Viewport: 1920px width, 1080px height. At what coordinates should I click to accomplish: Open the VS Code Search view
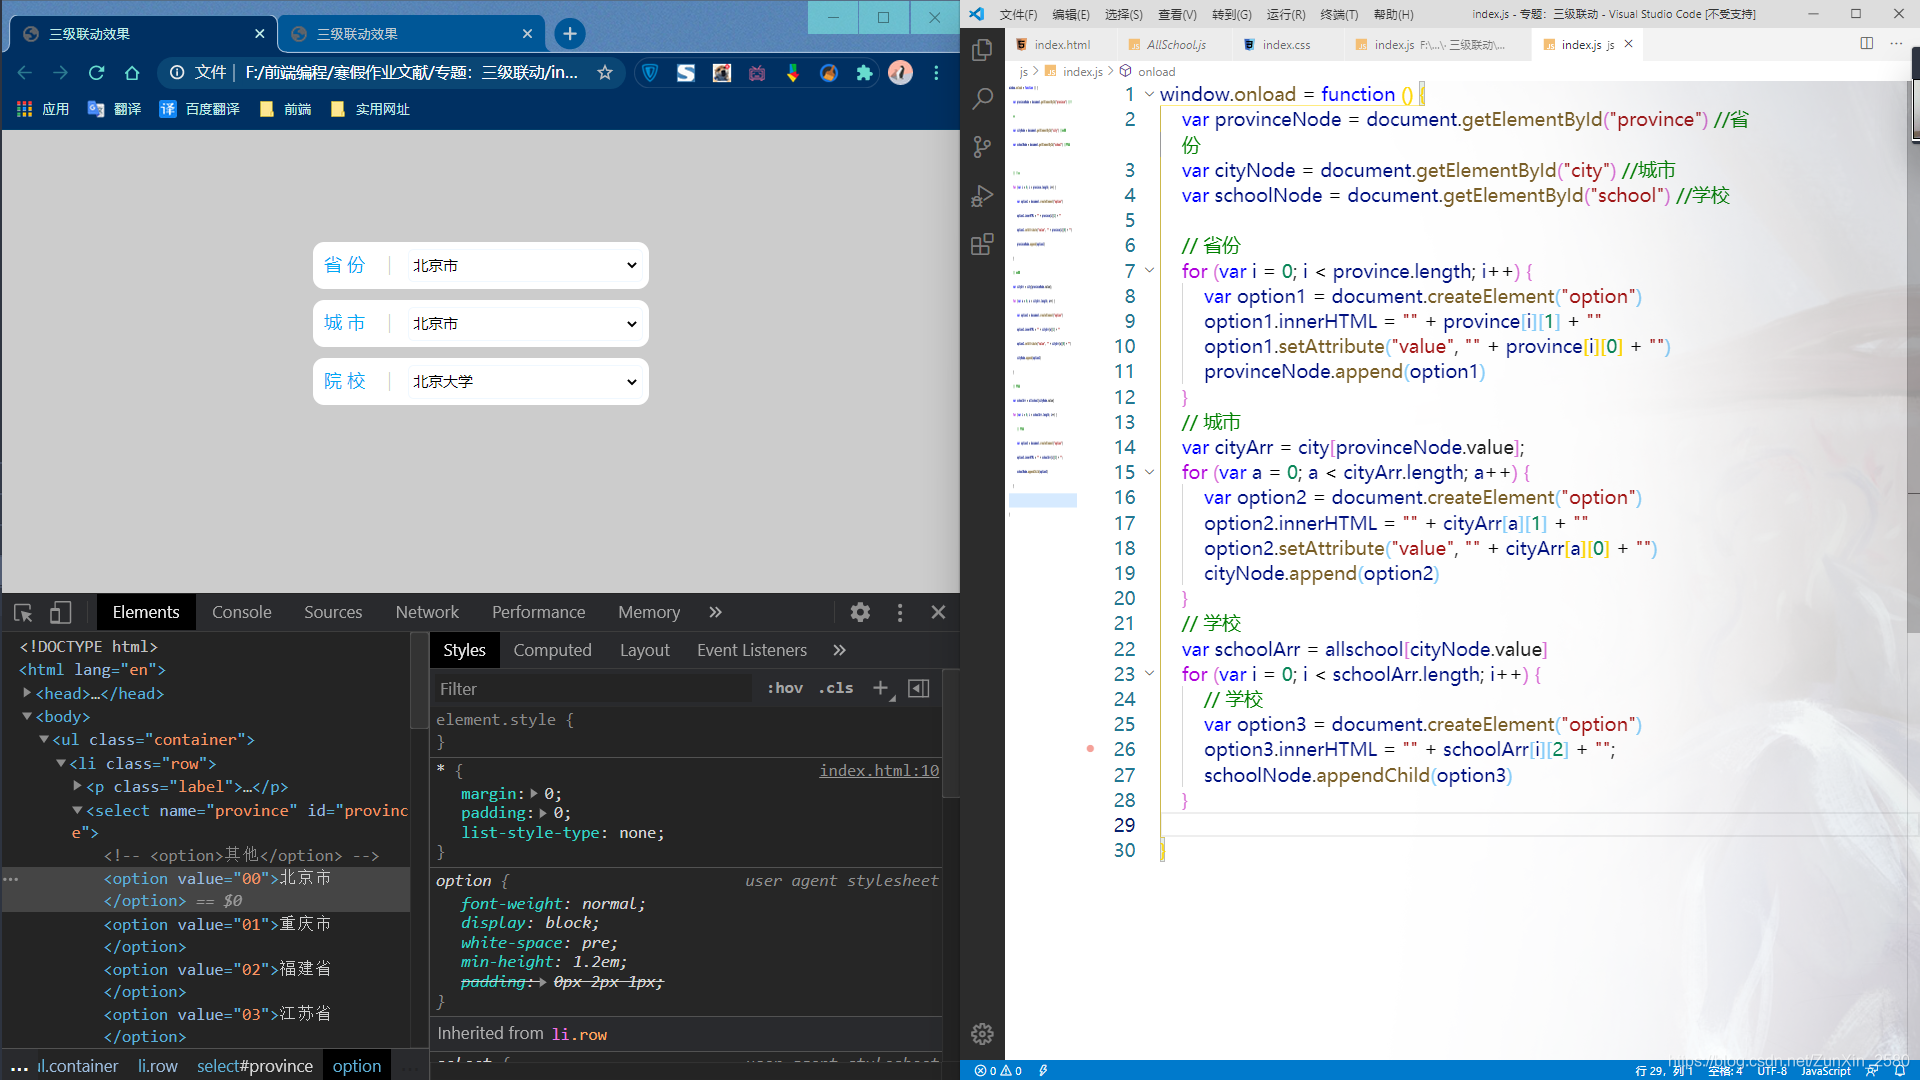982,98
